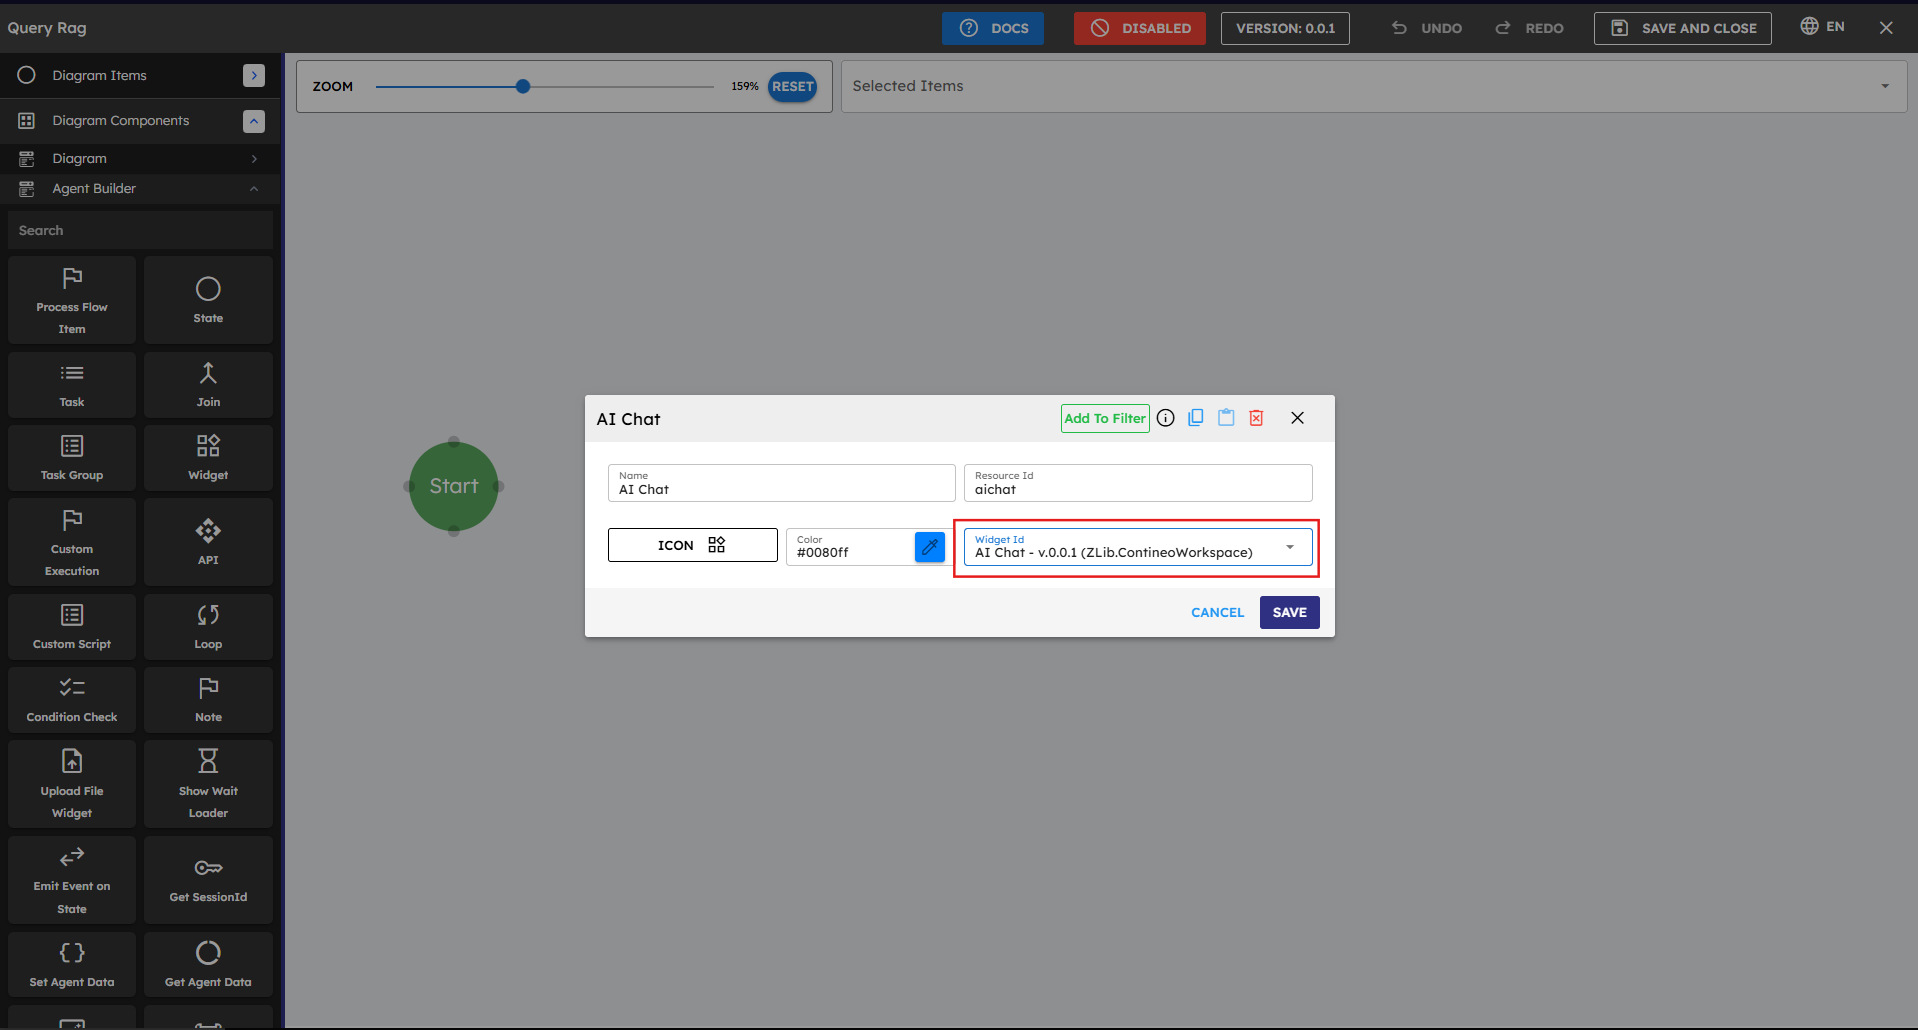Select the Condition Check component
Screen dimensions: 1918x1030
(x=72, y=700)
